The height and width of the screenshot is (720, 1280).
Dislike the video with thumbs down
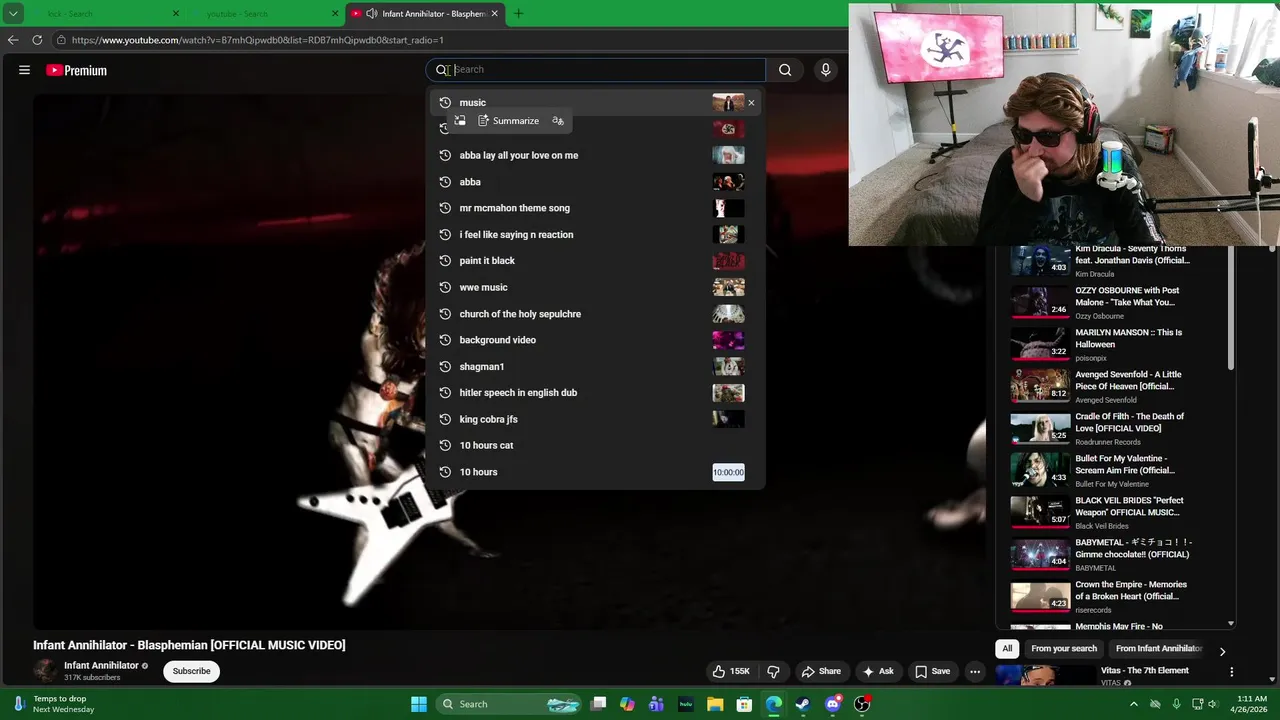[x=773, y=671]
